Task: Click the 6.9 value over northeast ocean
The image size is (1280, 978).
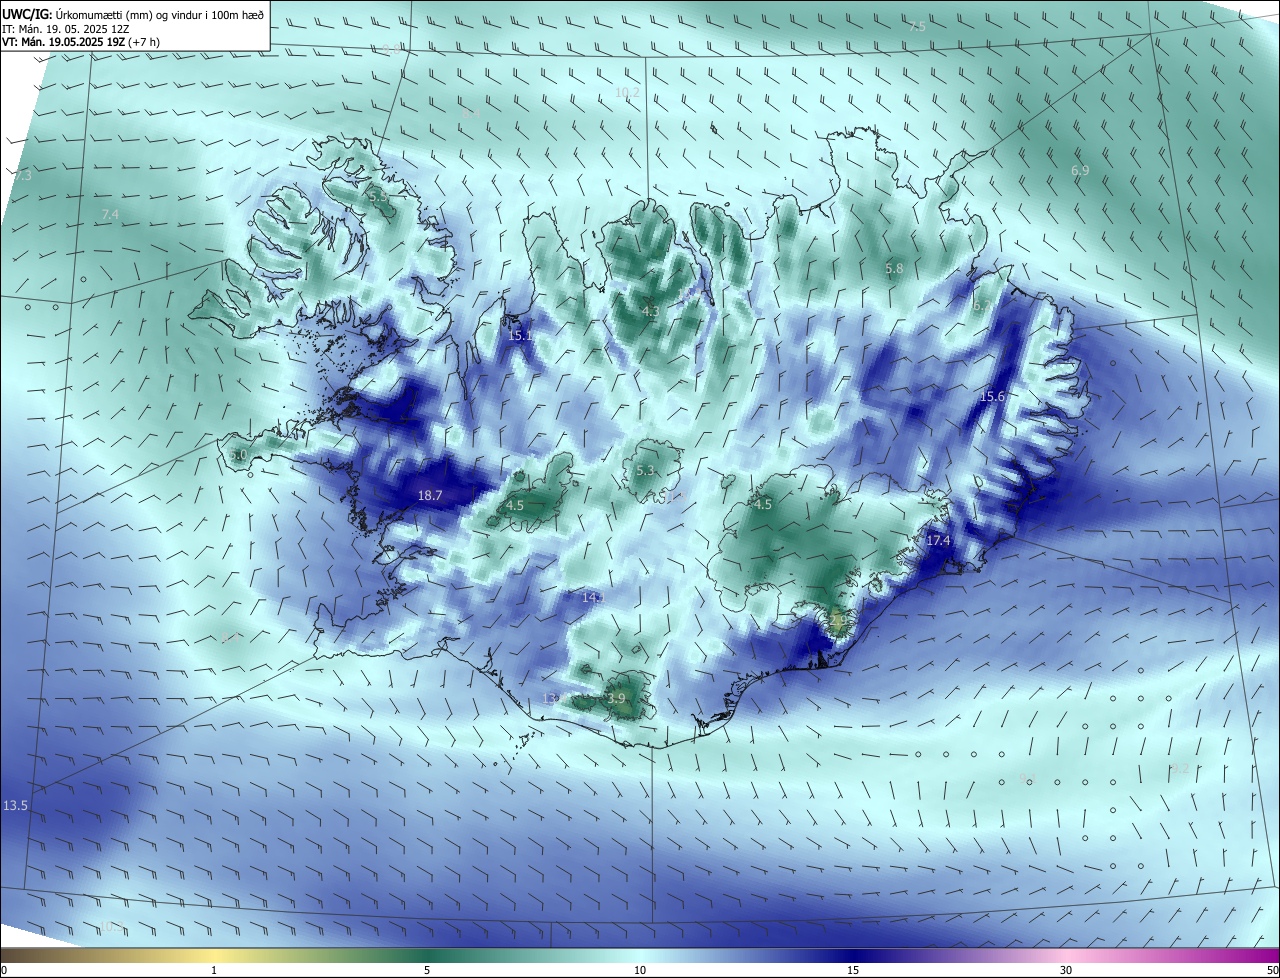Action: coord(1080,171)
